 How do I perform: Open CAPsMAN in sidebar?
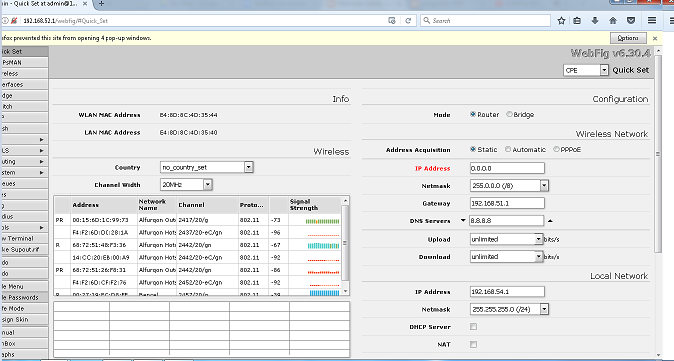click(x=24, y=62)
